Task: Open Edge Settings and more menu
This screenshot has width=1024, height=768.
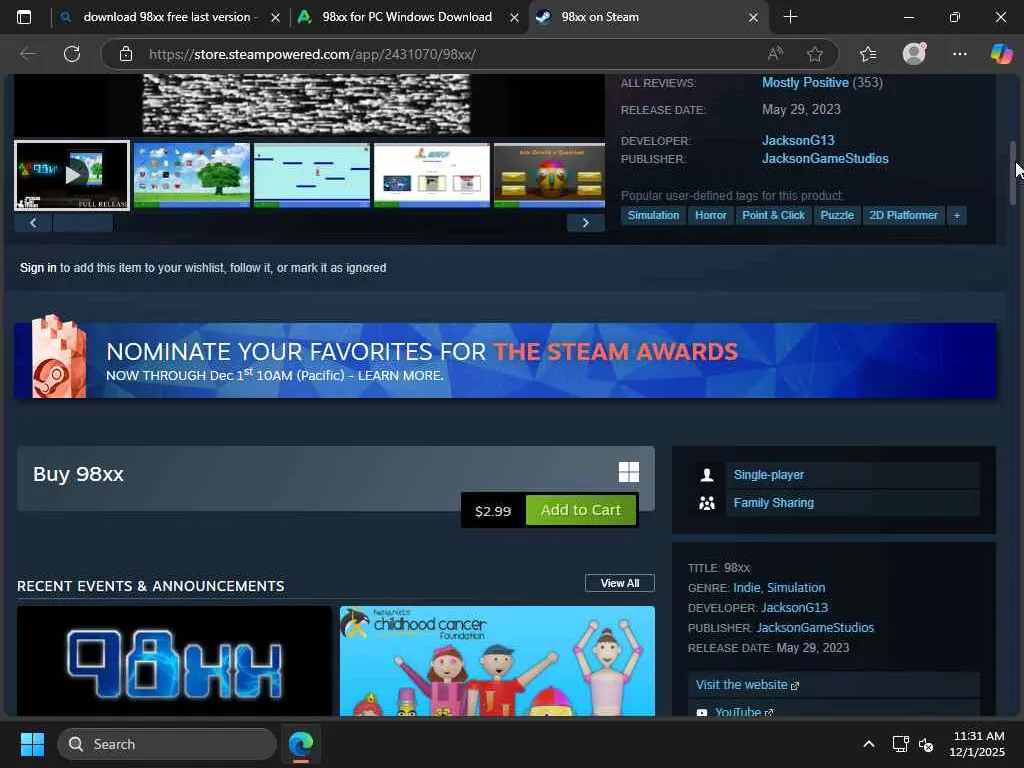Action: [x=959, y=54]
